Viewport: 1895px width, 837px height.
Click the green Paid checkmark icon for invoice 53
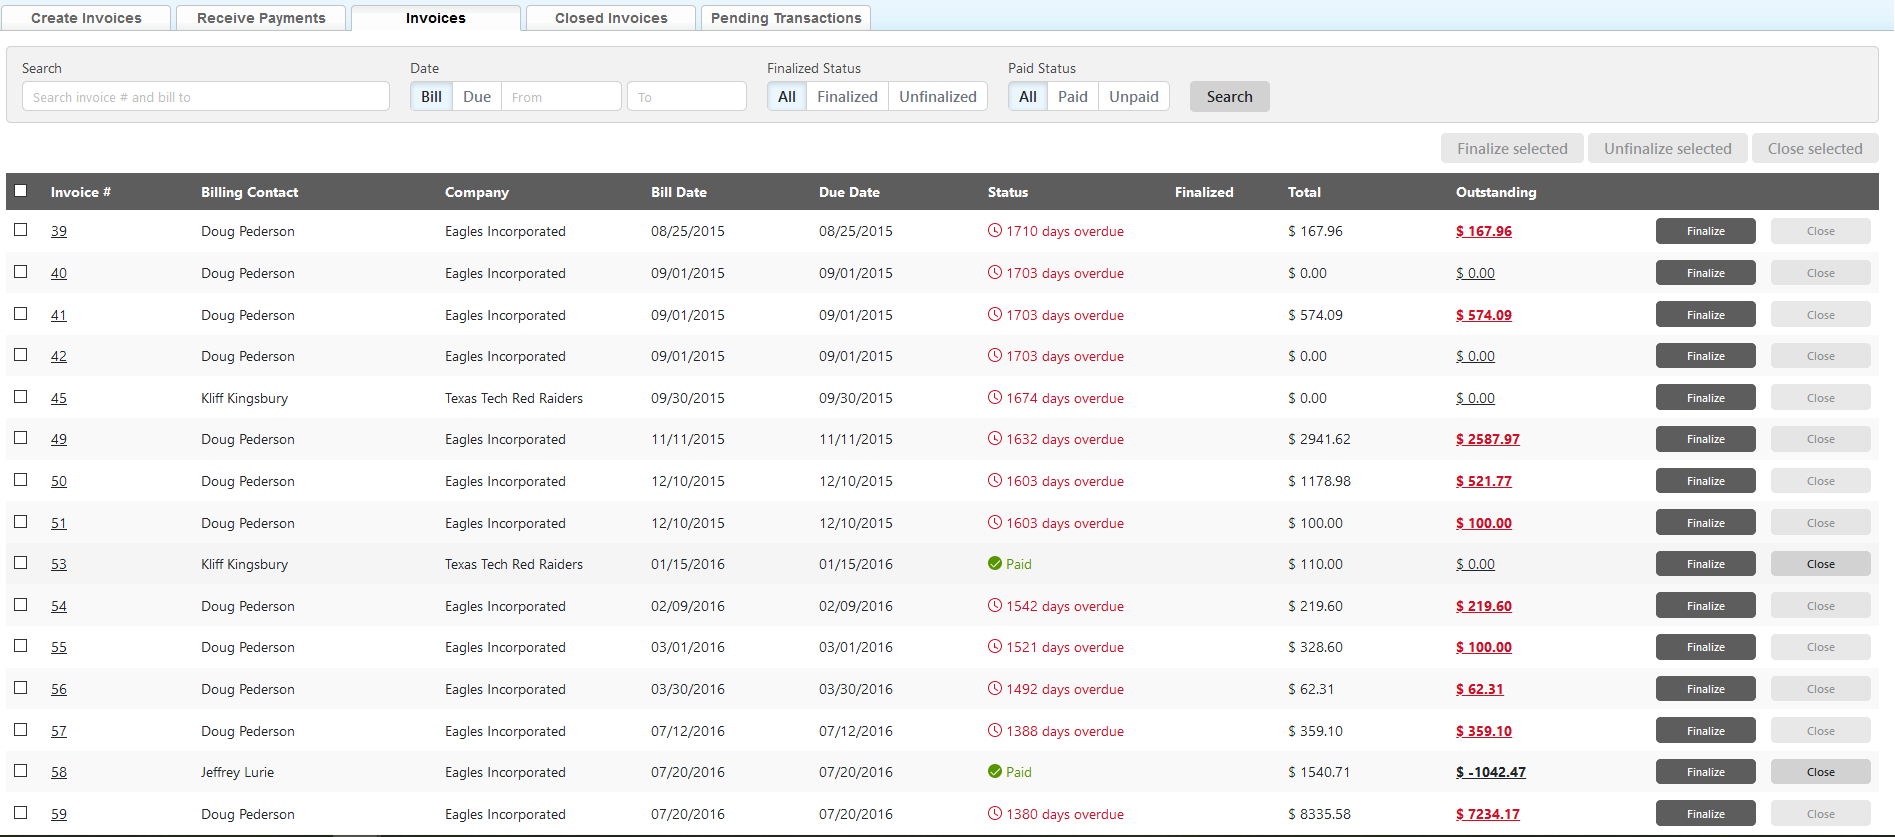tap(994, 564)
